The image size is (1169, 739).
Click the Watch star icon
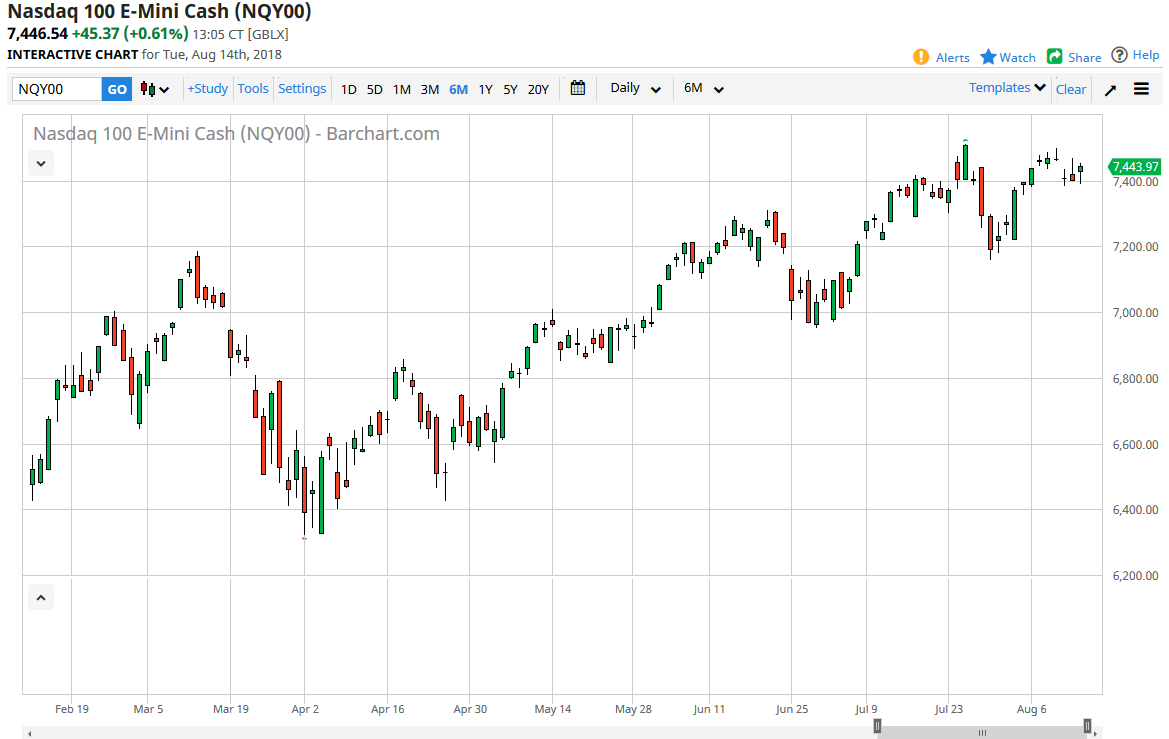988,57
